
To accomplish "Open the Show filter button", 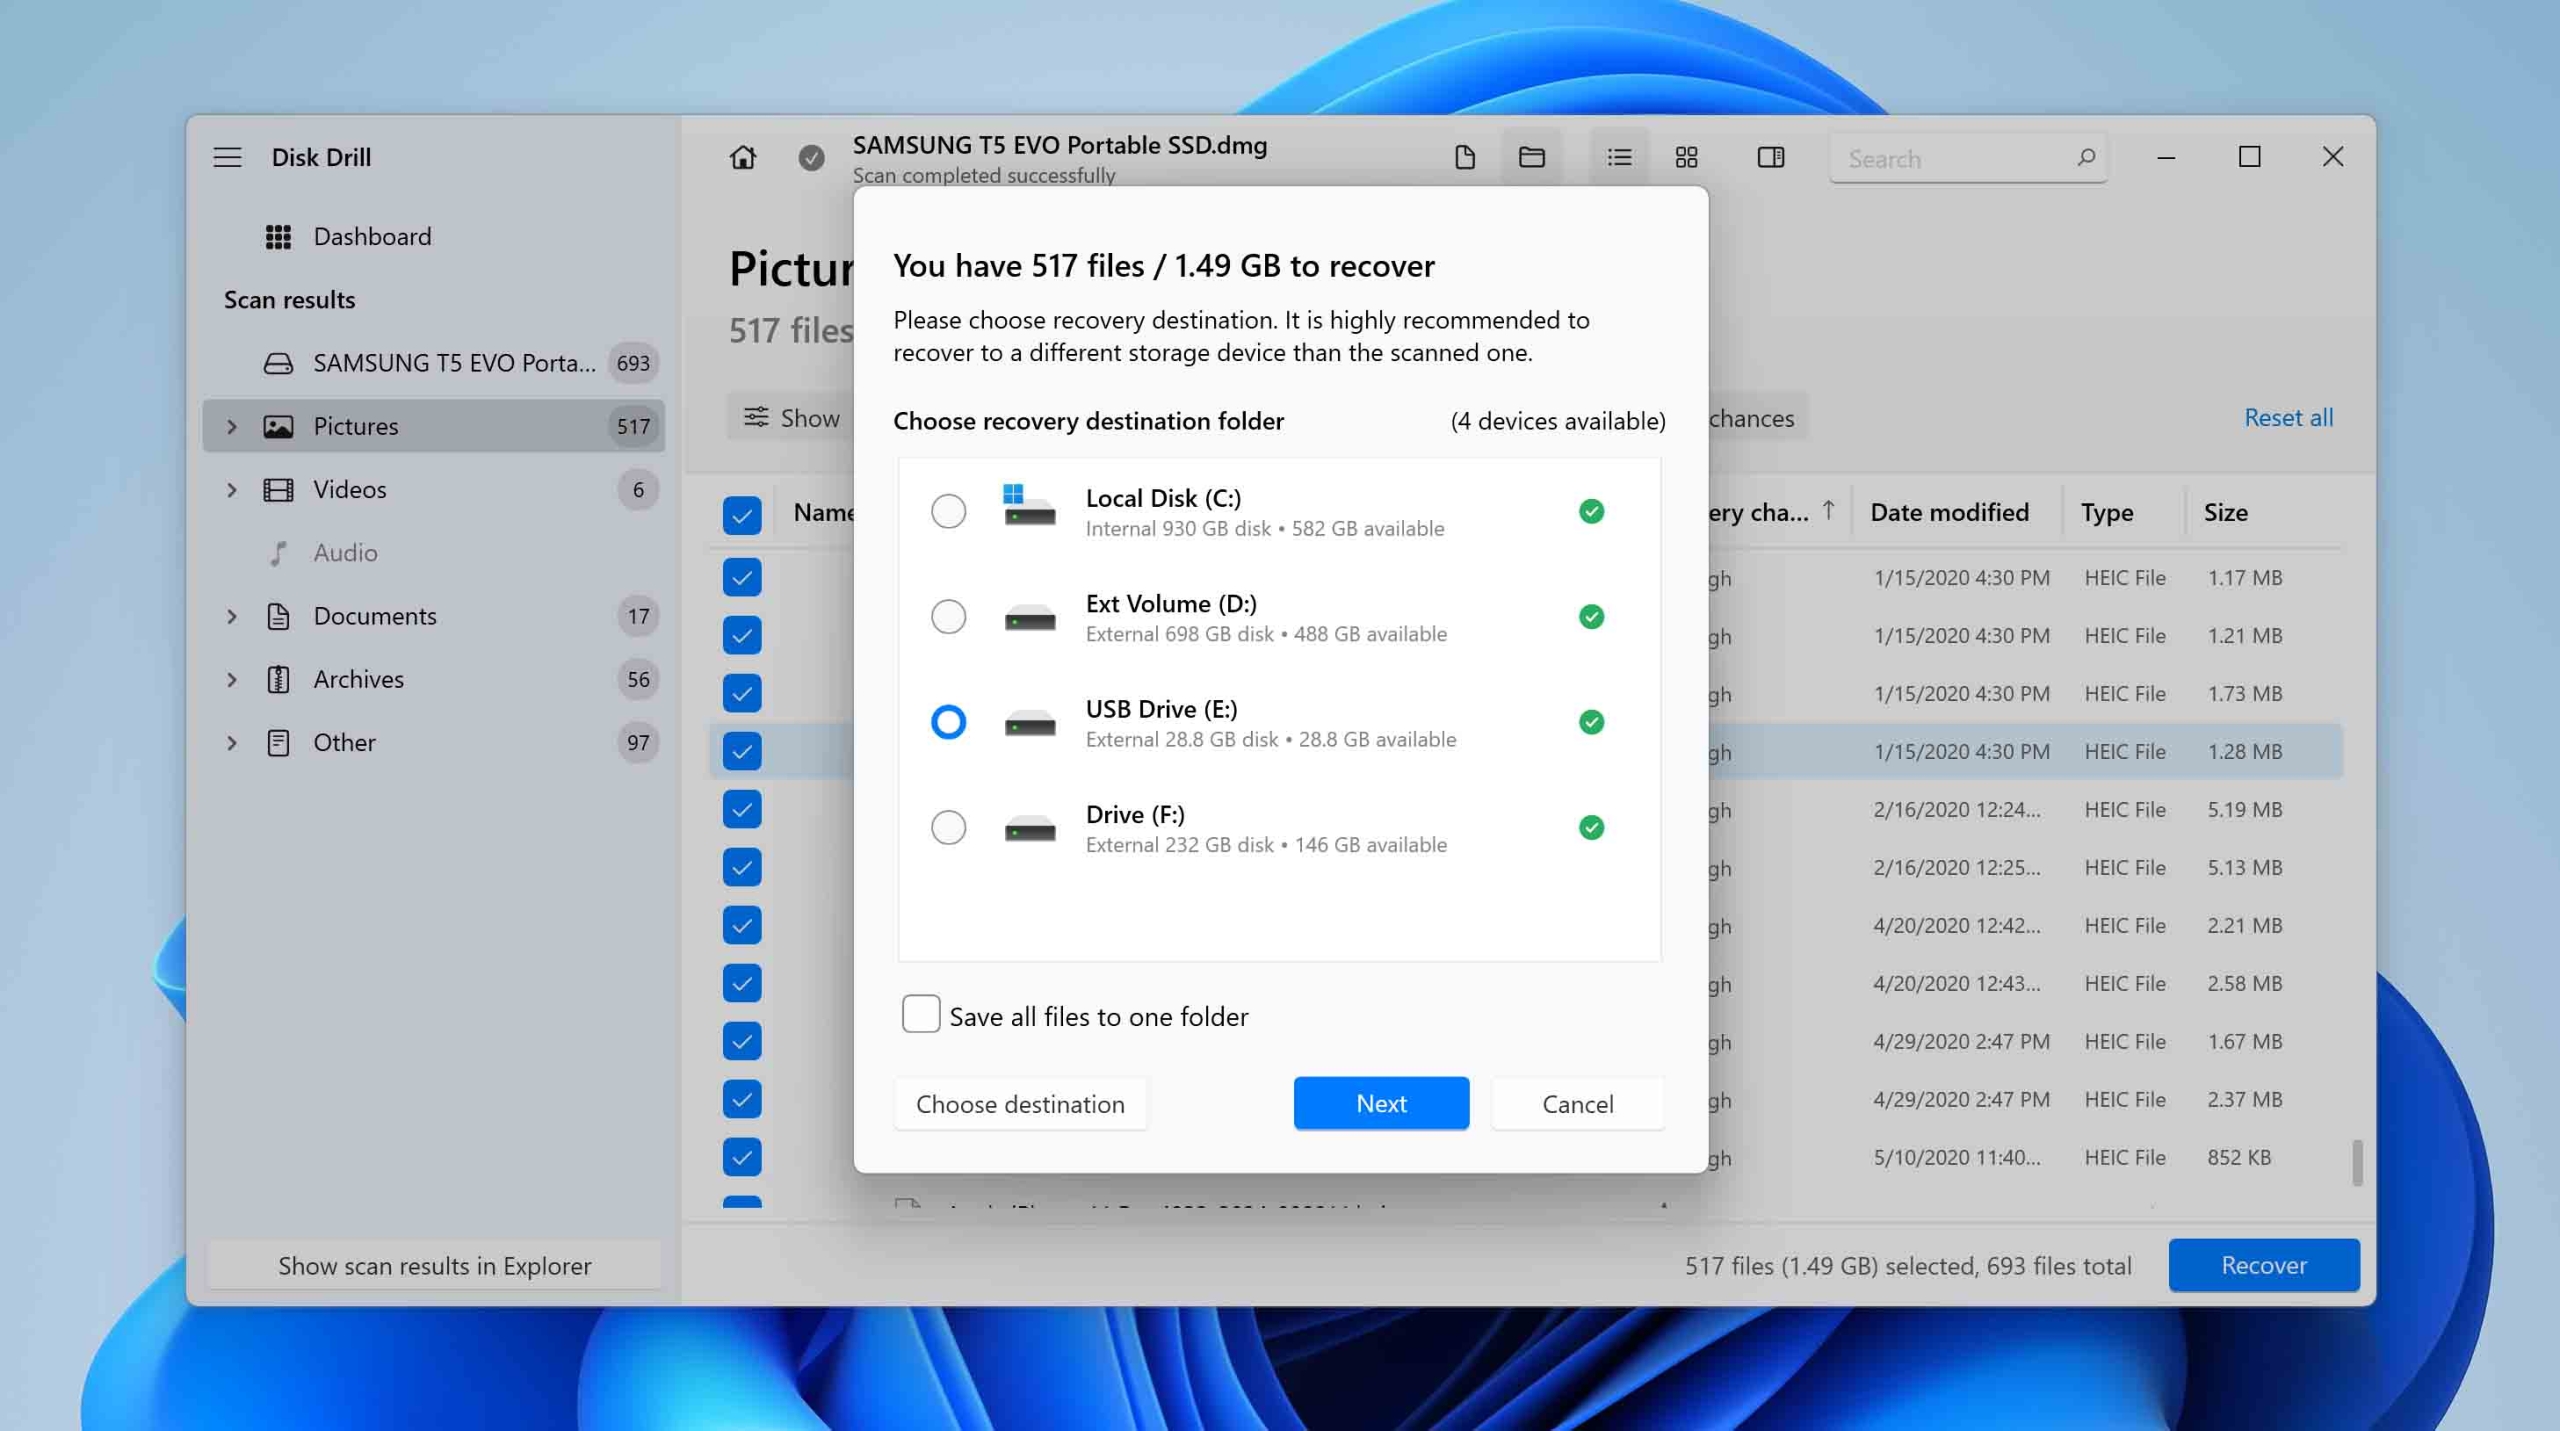I will point(790,417).
